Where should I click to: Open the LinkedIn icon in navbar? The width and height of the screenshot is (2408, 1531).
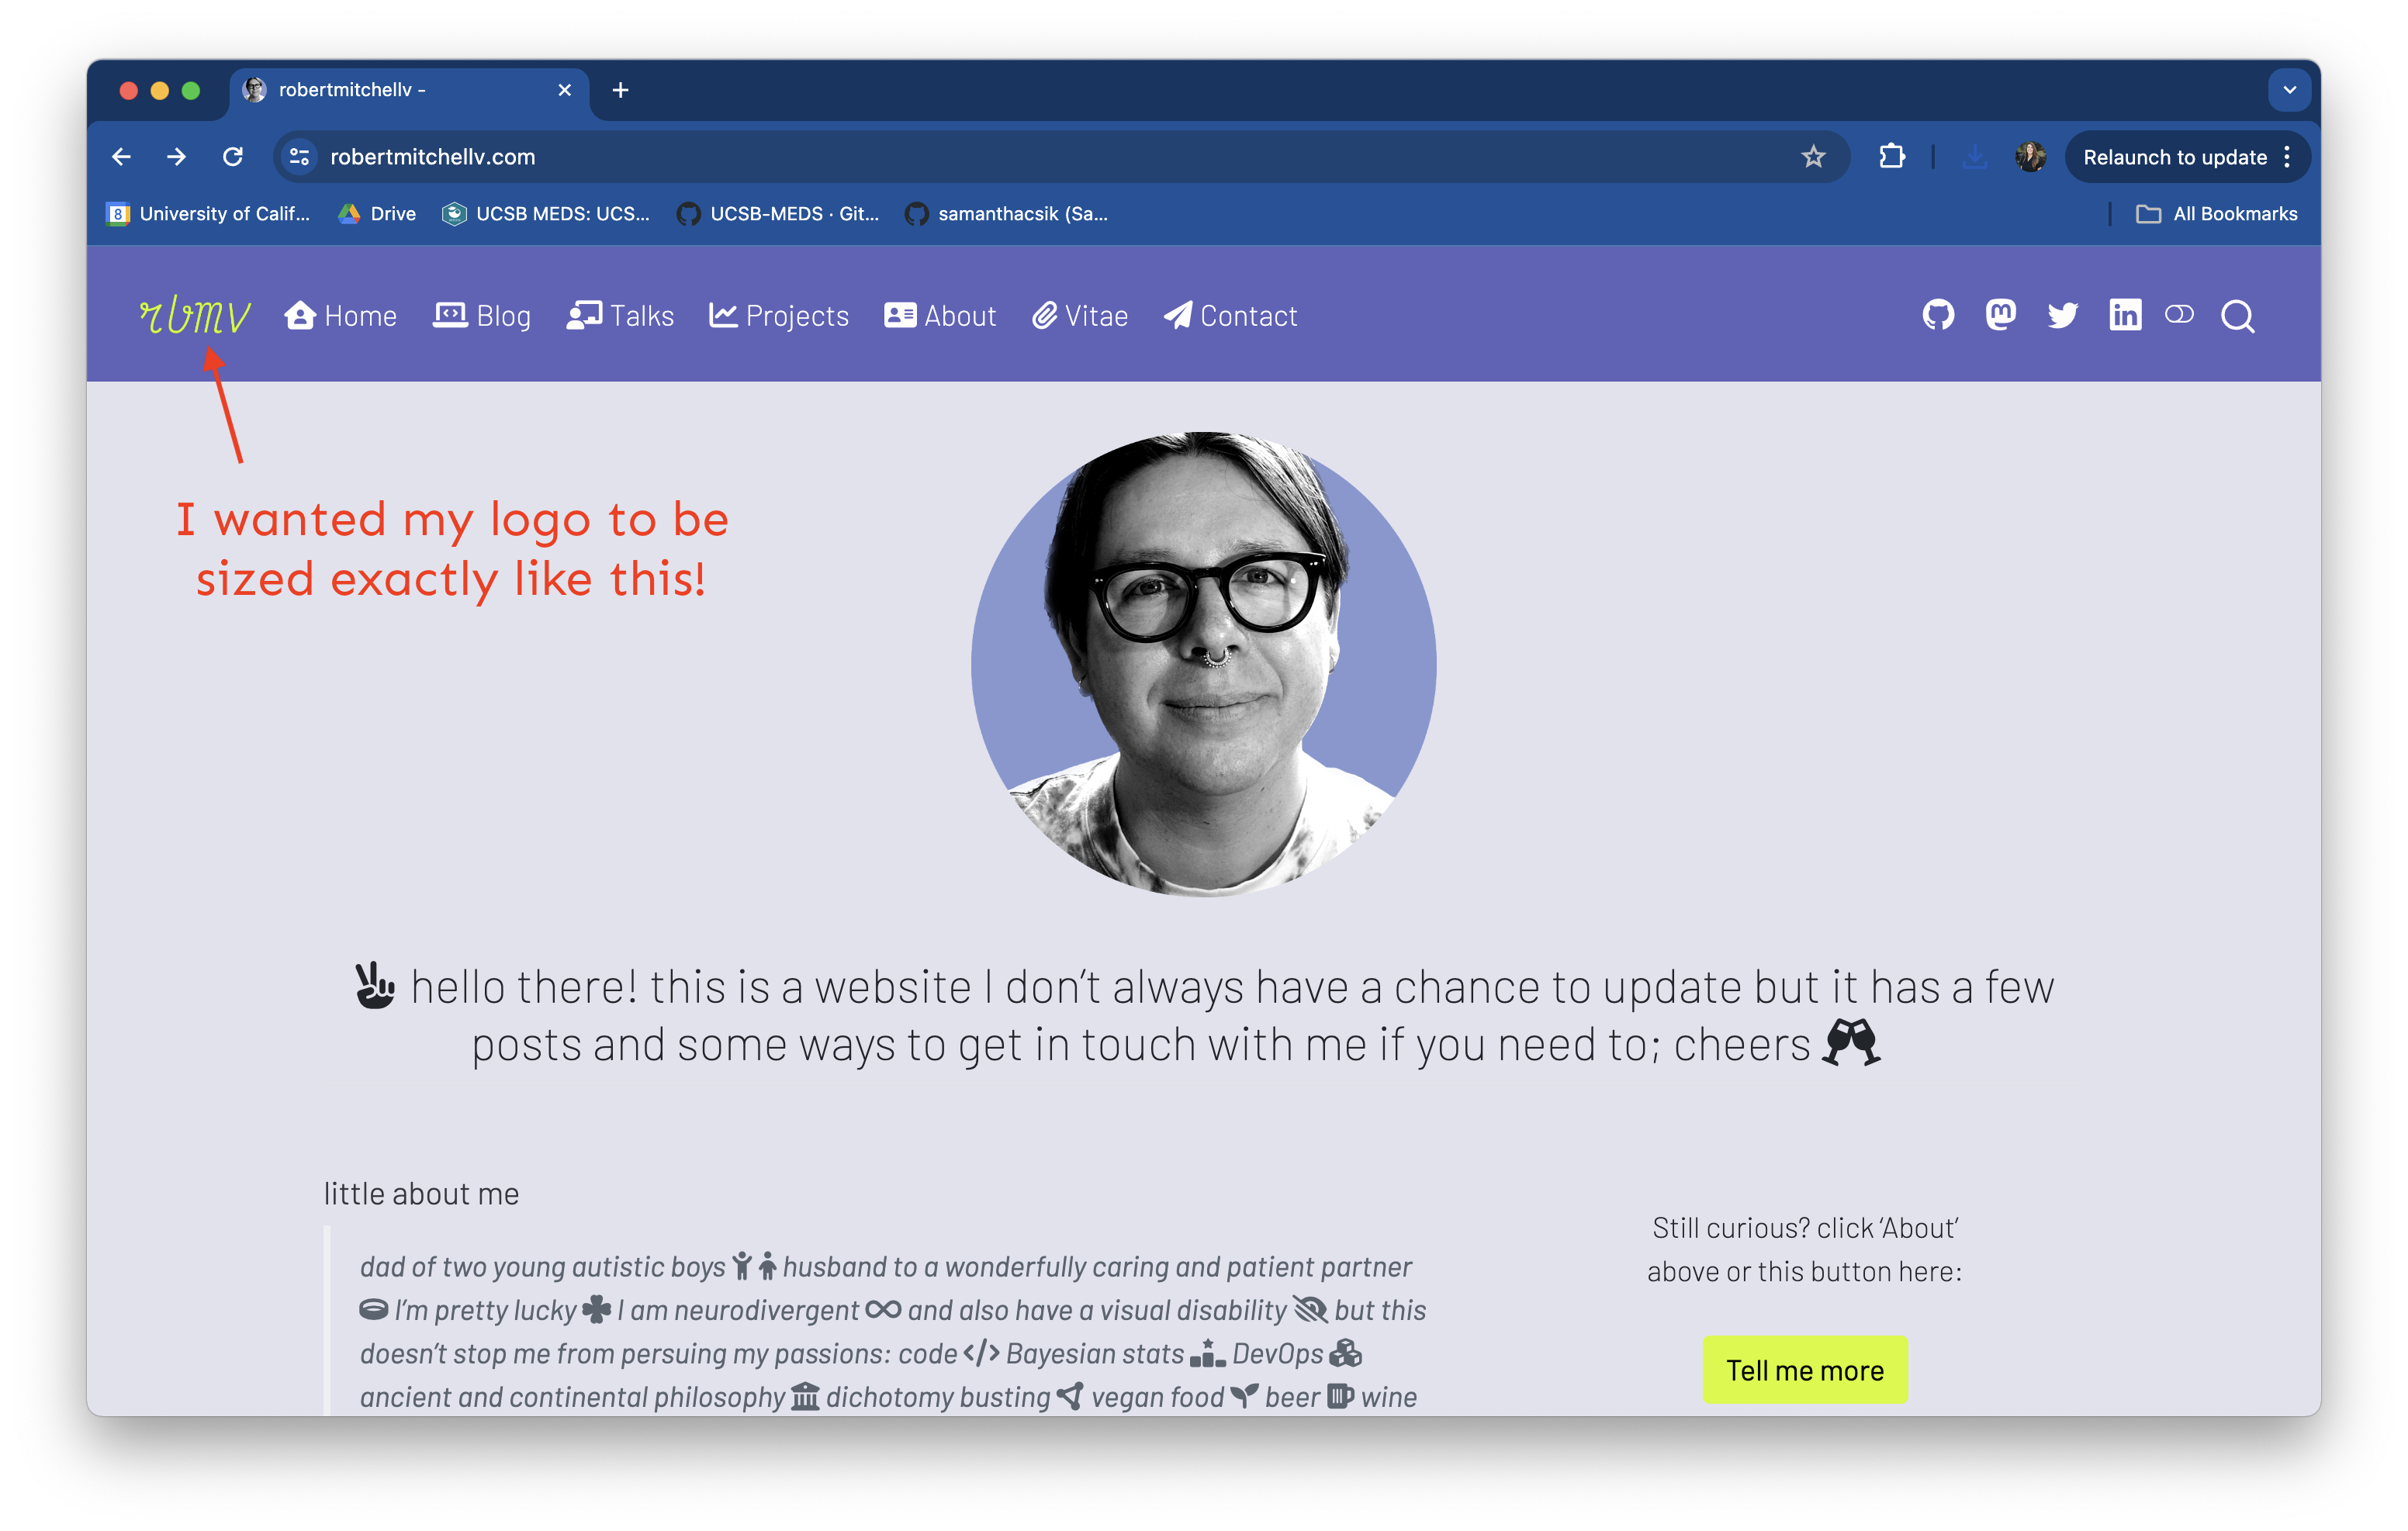tap(2125, 315)
